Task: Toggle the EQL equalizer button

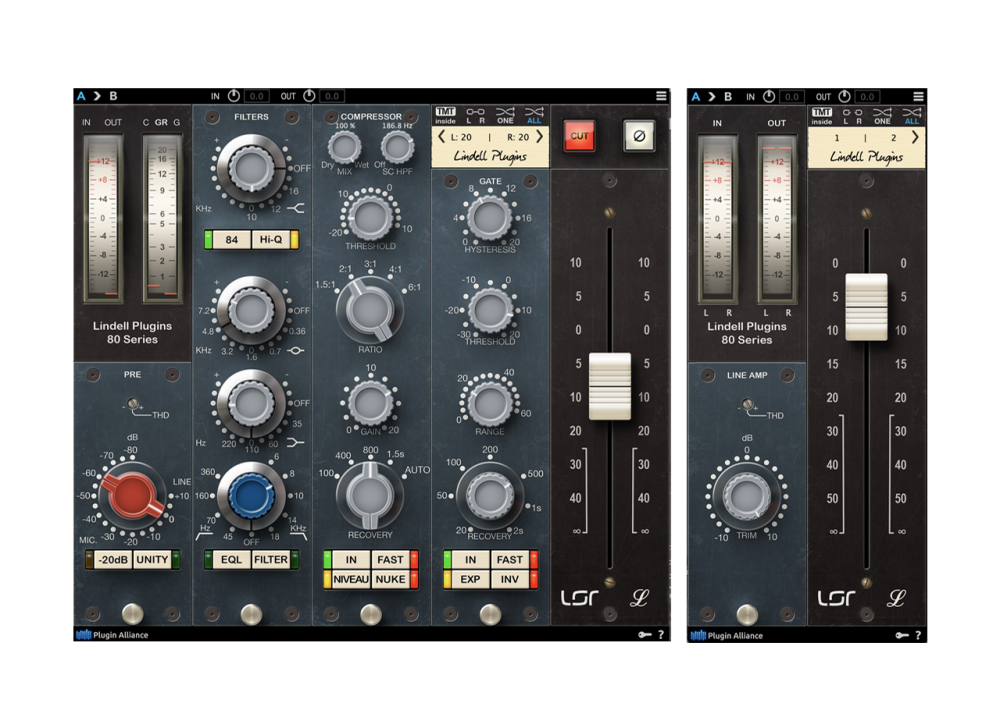Action: pos(232,560)
